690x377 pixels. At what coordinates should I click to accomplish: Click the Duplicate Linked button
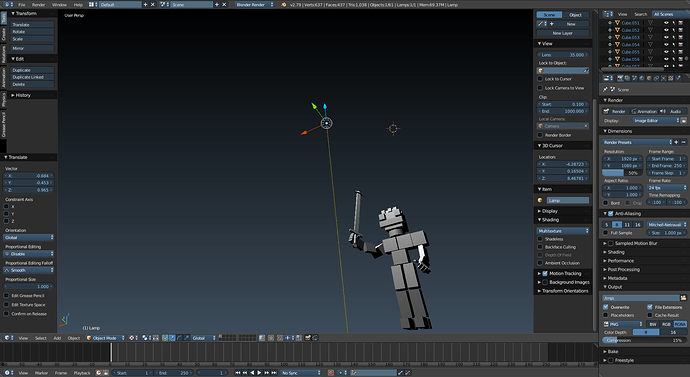point(32,77)
